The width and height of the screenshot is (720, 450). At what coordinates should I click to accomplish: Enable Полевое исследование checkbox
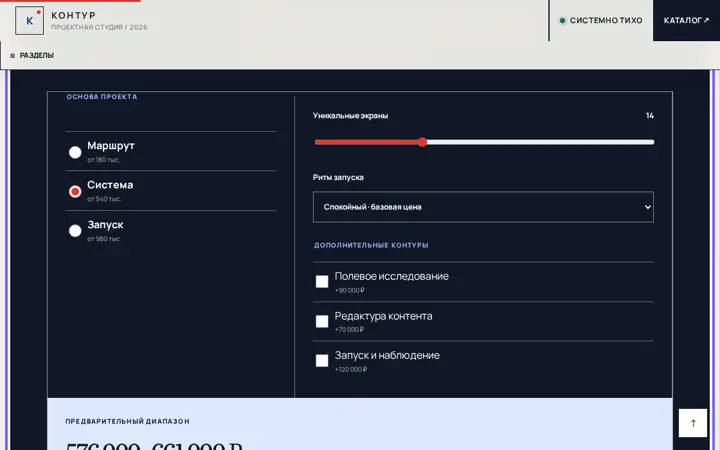point(322,281)
